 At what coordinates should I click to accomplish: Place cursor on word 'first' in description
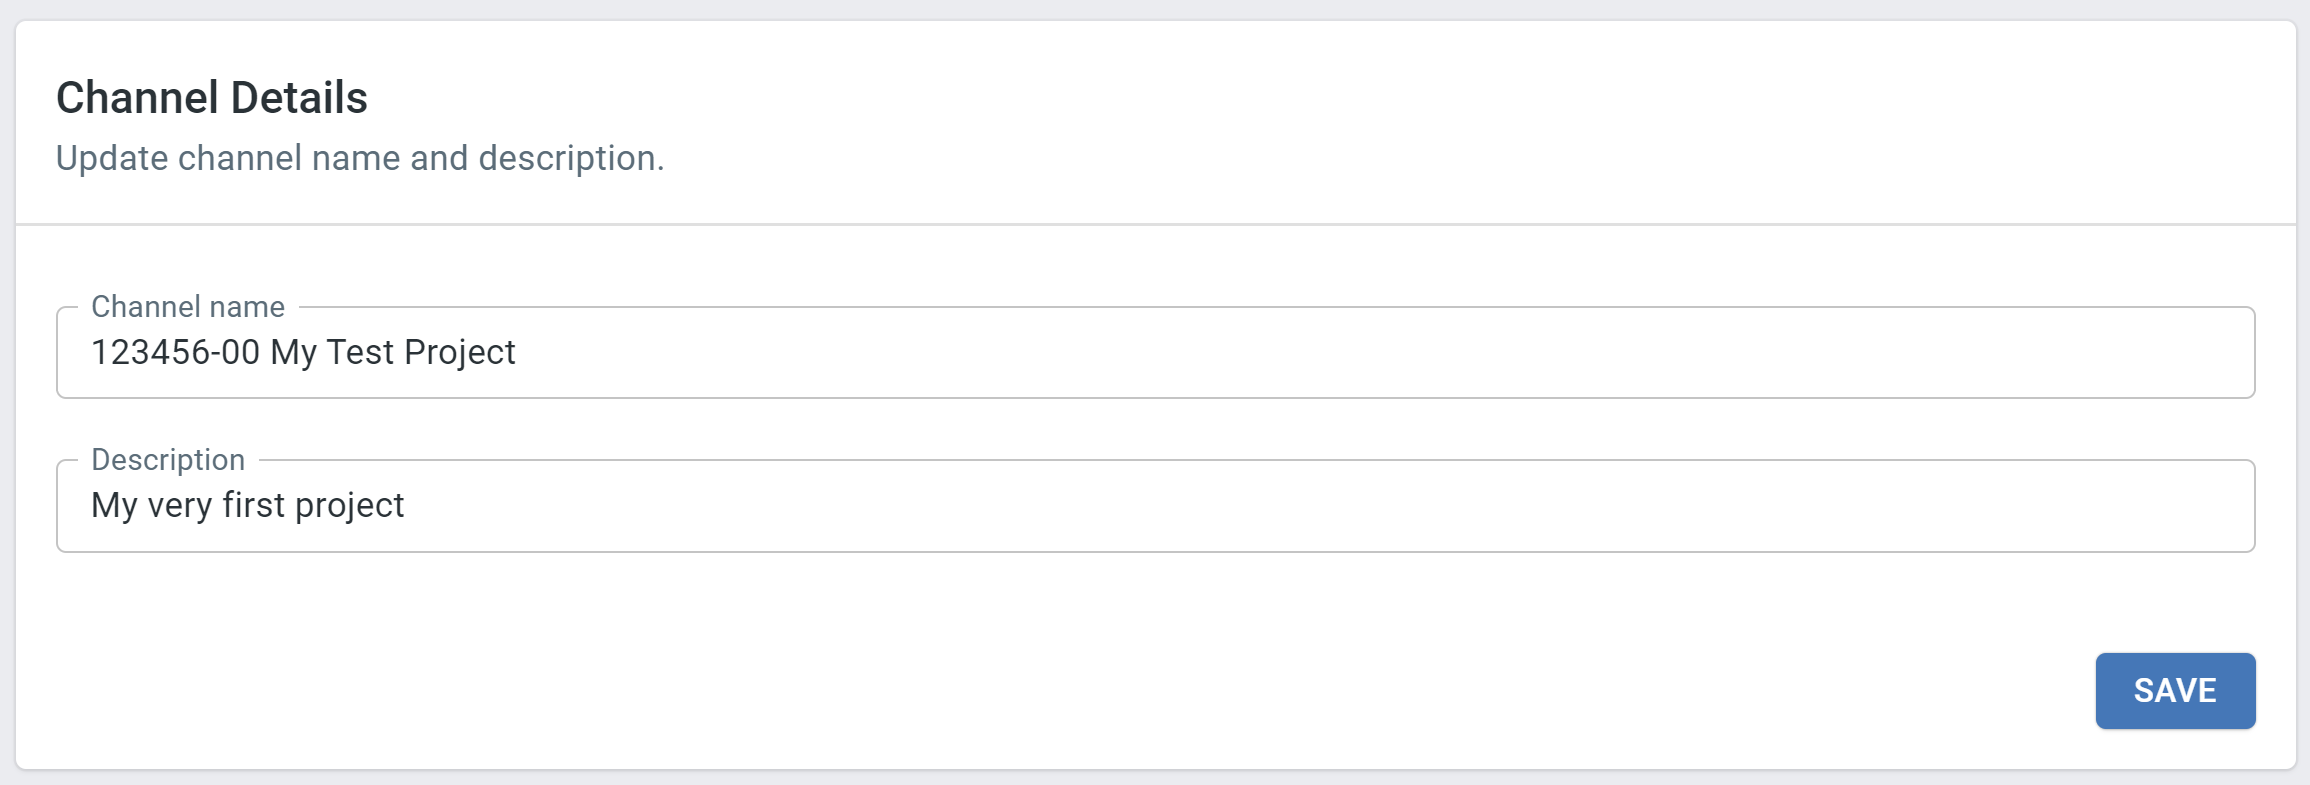coord(254,505)
